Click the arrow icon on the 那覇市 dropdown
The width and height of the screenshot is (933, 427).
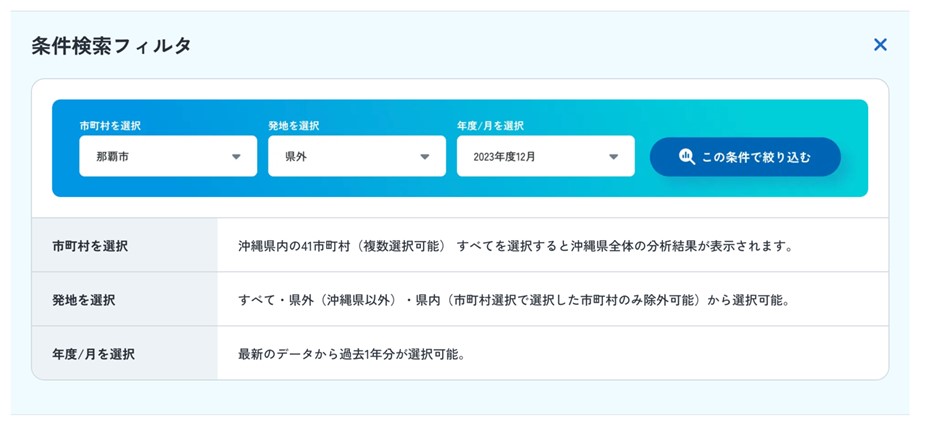coord(236,157)
